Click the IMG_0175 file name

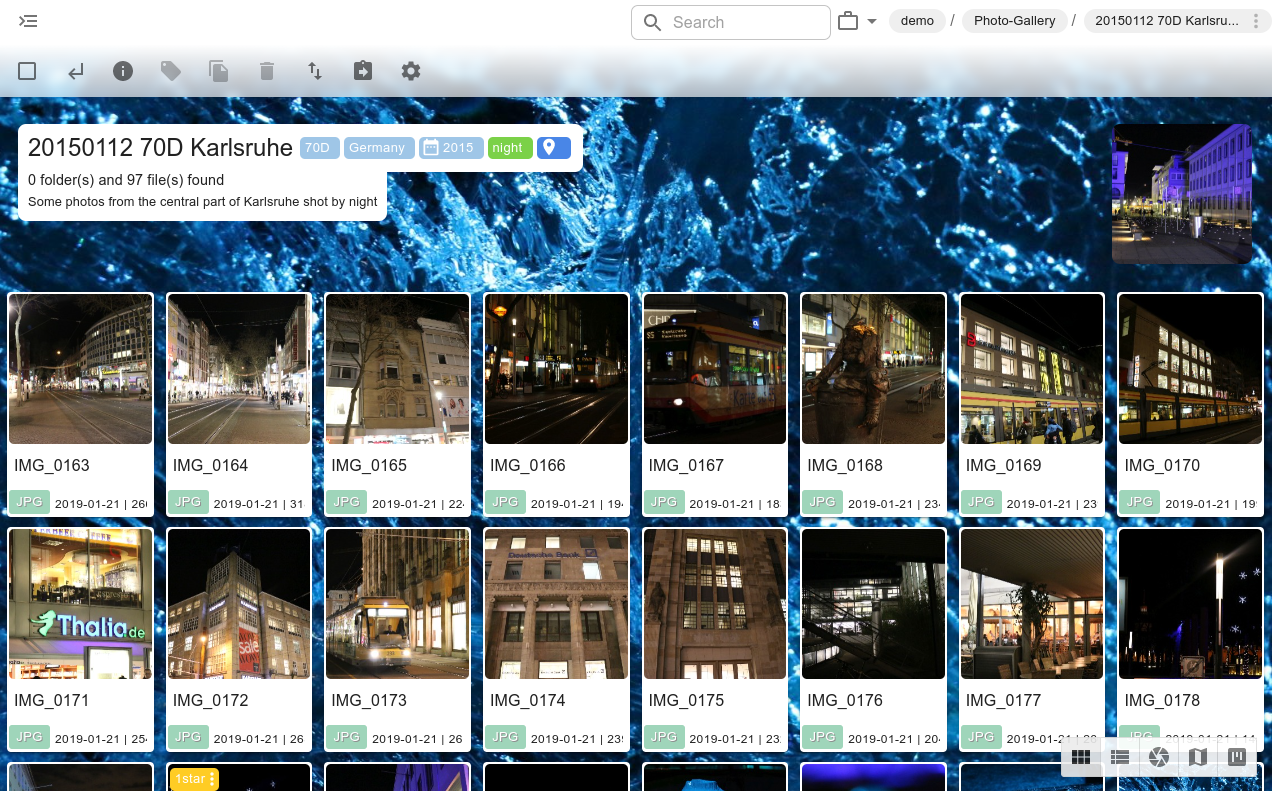(x=686, y=701)
